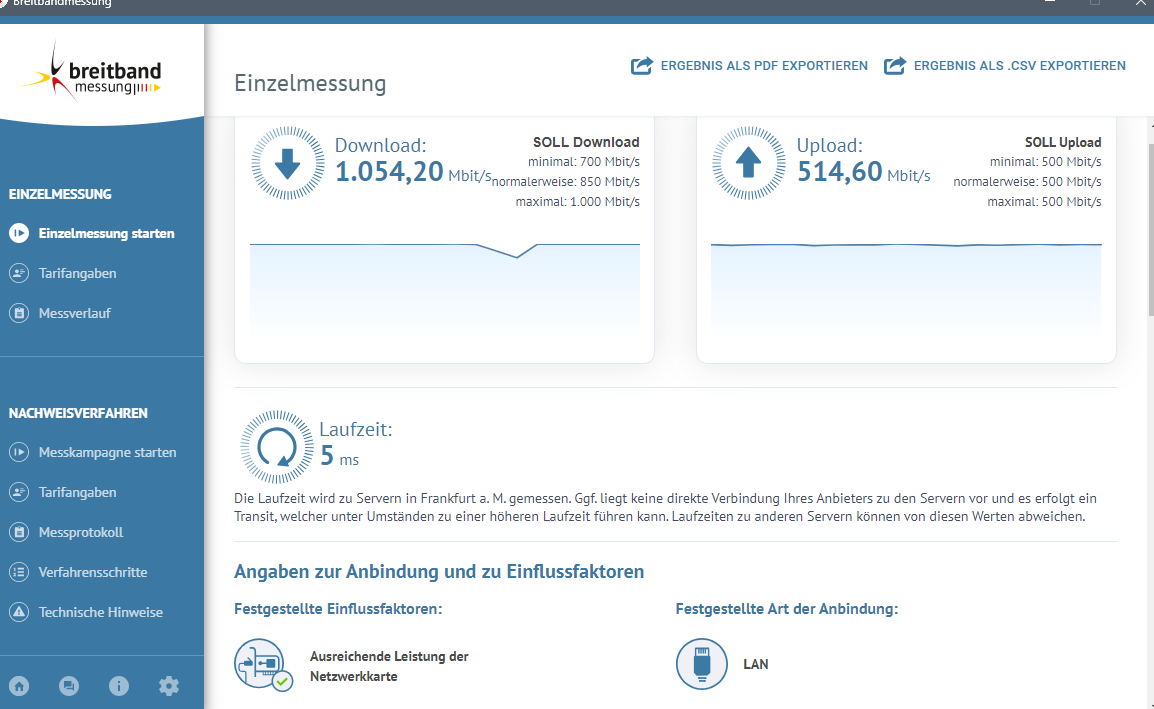The height and width of the screenshot is (709, 1154).
Task: Click the PDF export share icon
Action: 642,66
